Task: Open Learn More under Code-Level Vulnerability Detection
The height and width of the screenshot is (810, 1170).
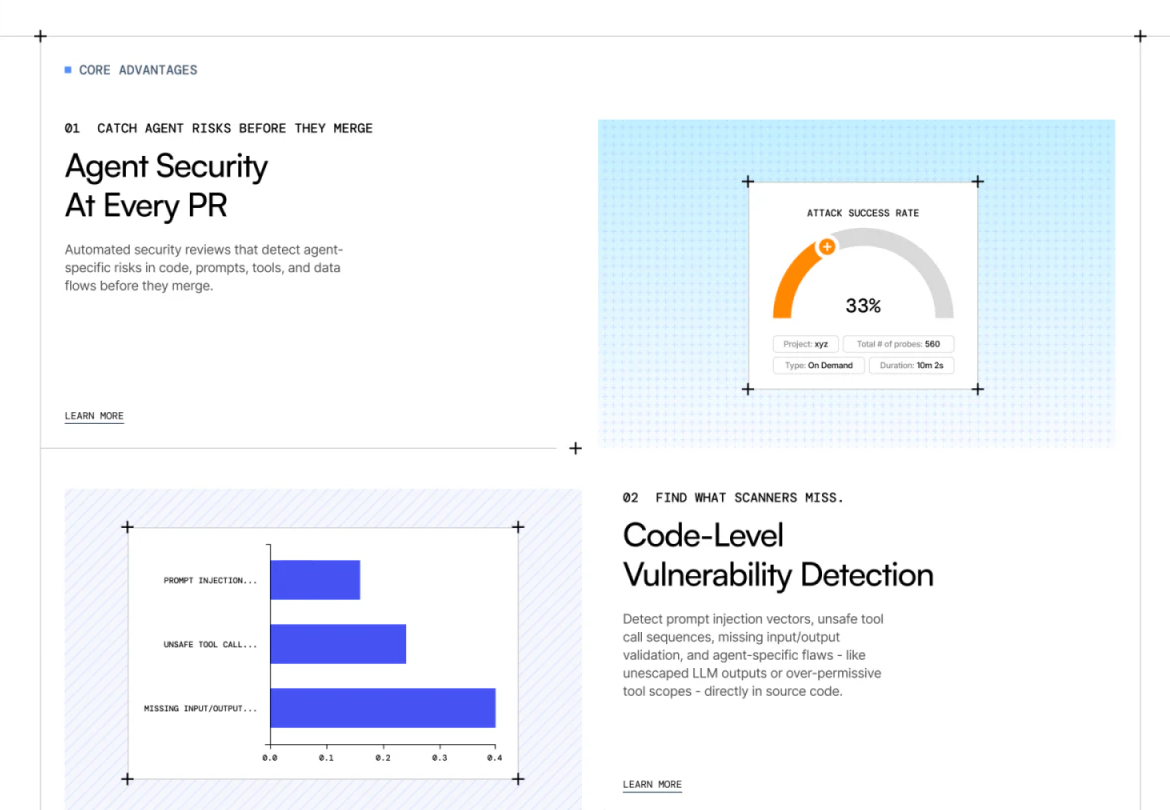Action: pos(652,785)
